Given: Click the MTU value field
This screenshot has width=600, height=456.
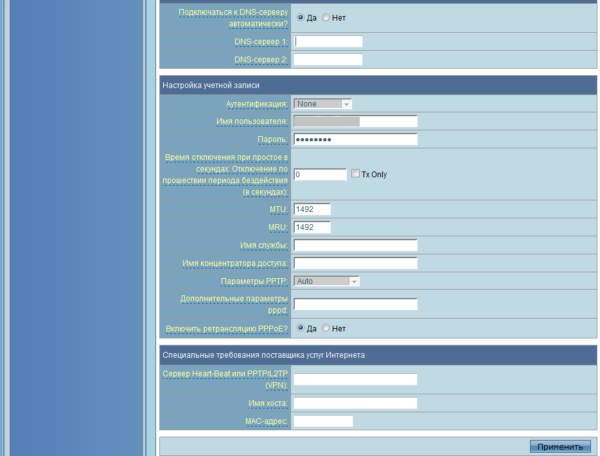Looking at the screenshot, I should pyautogui.click(x=312, y=209).
